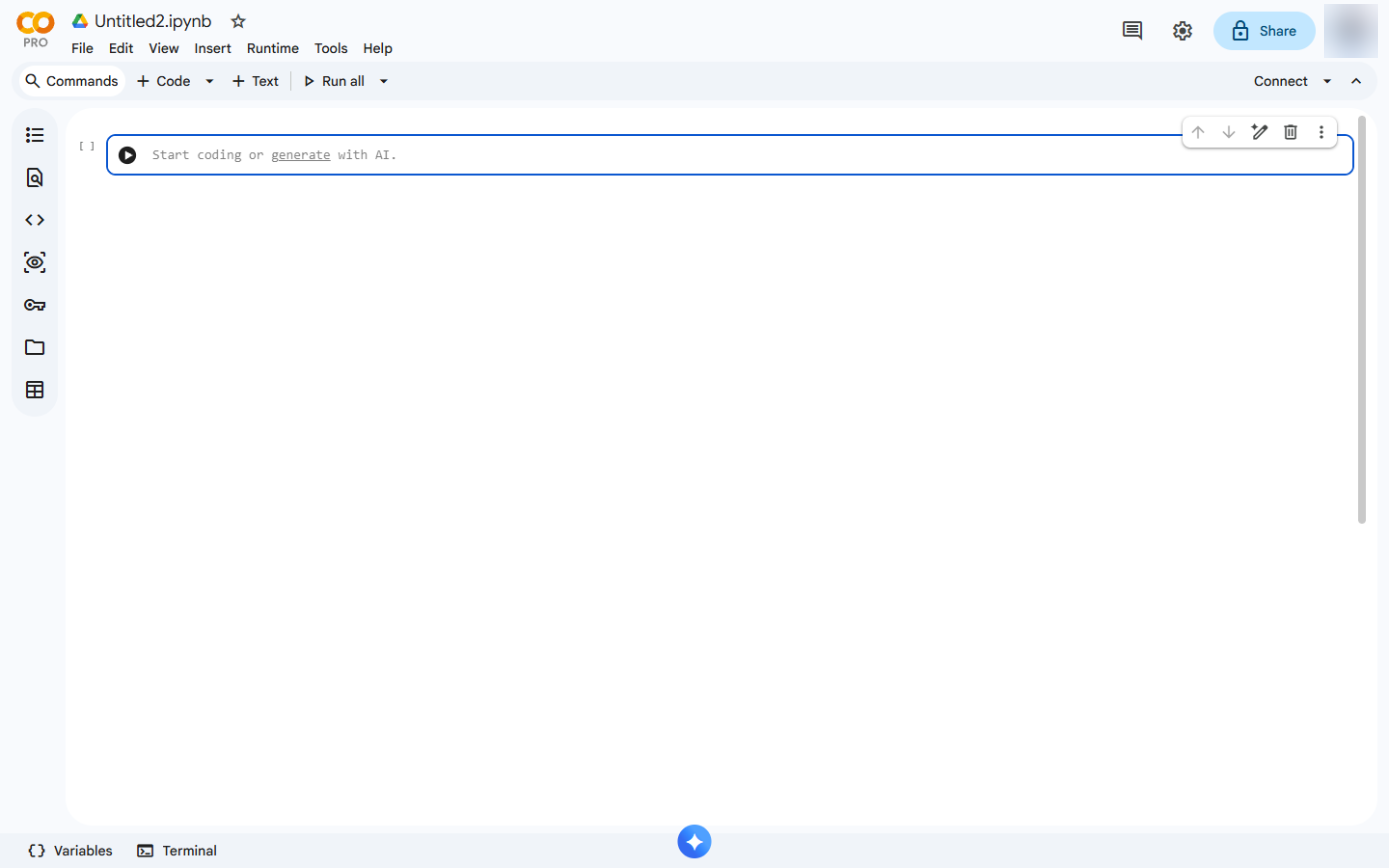Open the Secrets key icon
The image size is (1389, 868).
[x=35, y=305]
